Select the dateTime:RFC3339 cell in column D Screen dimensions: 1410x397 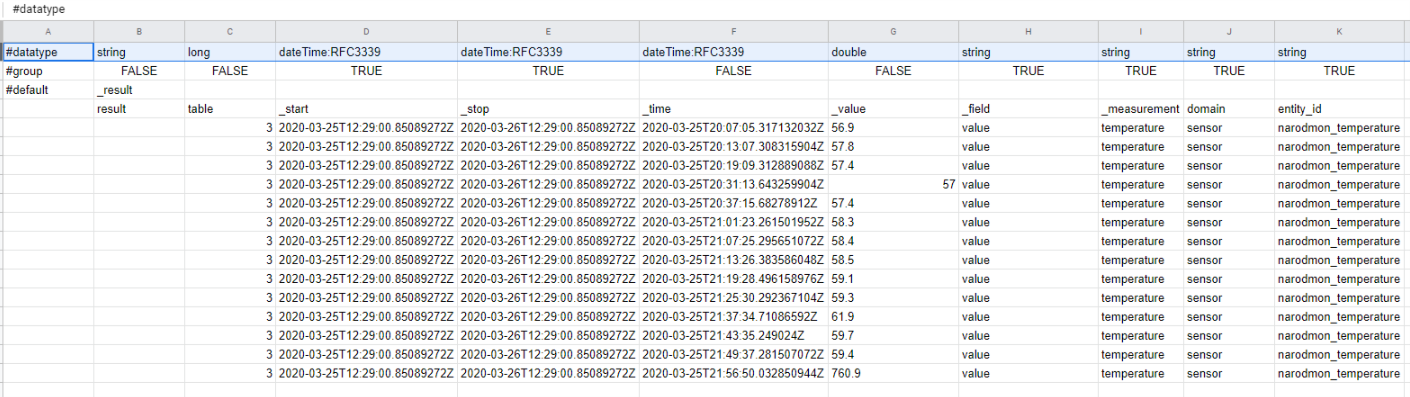tap(366, 52)
